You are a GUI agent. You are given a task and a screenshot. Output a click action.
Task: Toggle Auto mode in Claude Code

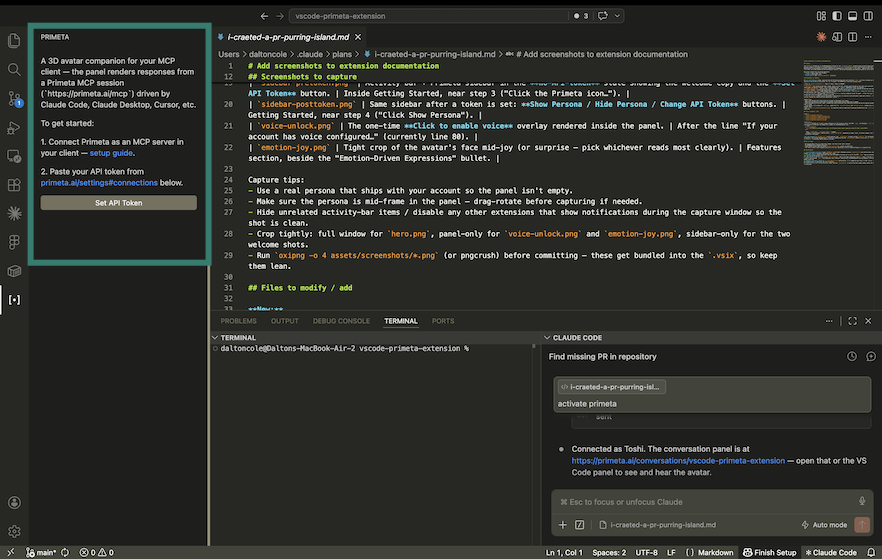(824, 525)
